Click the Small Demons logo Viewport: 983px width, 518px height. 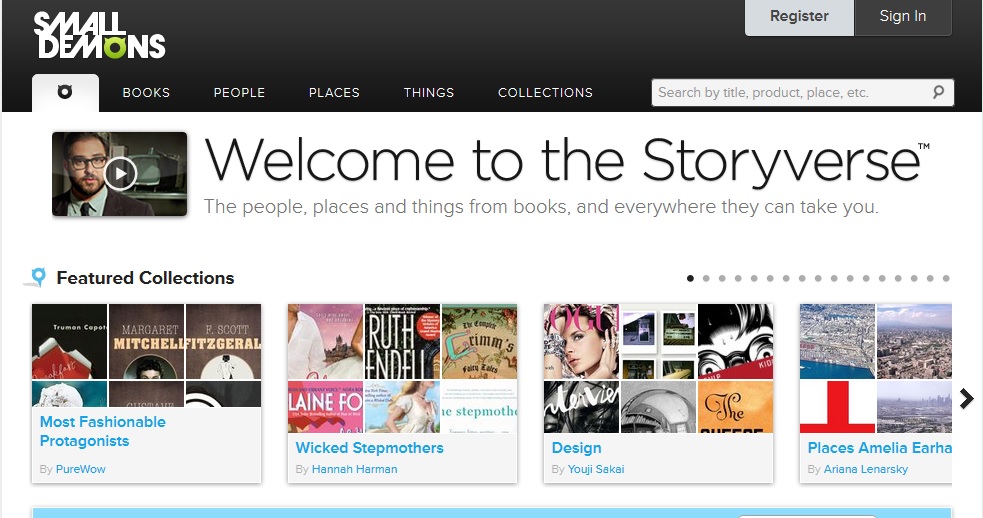click(99, 36)
